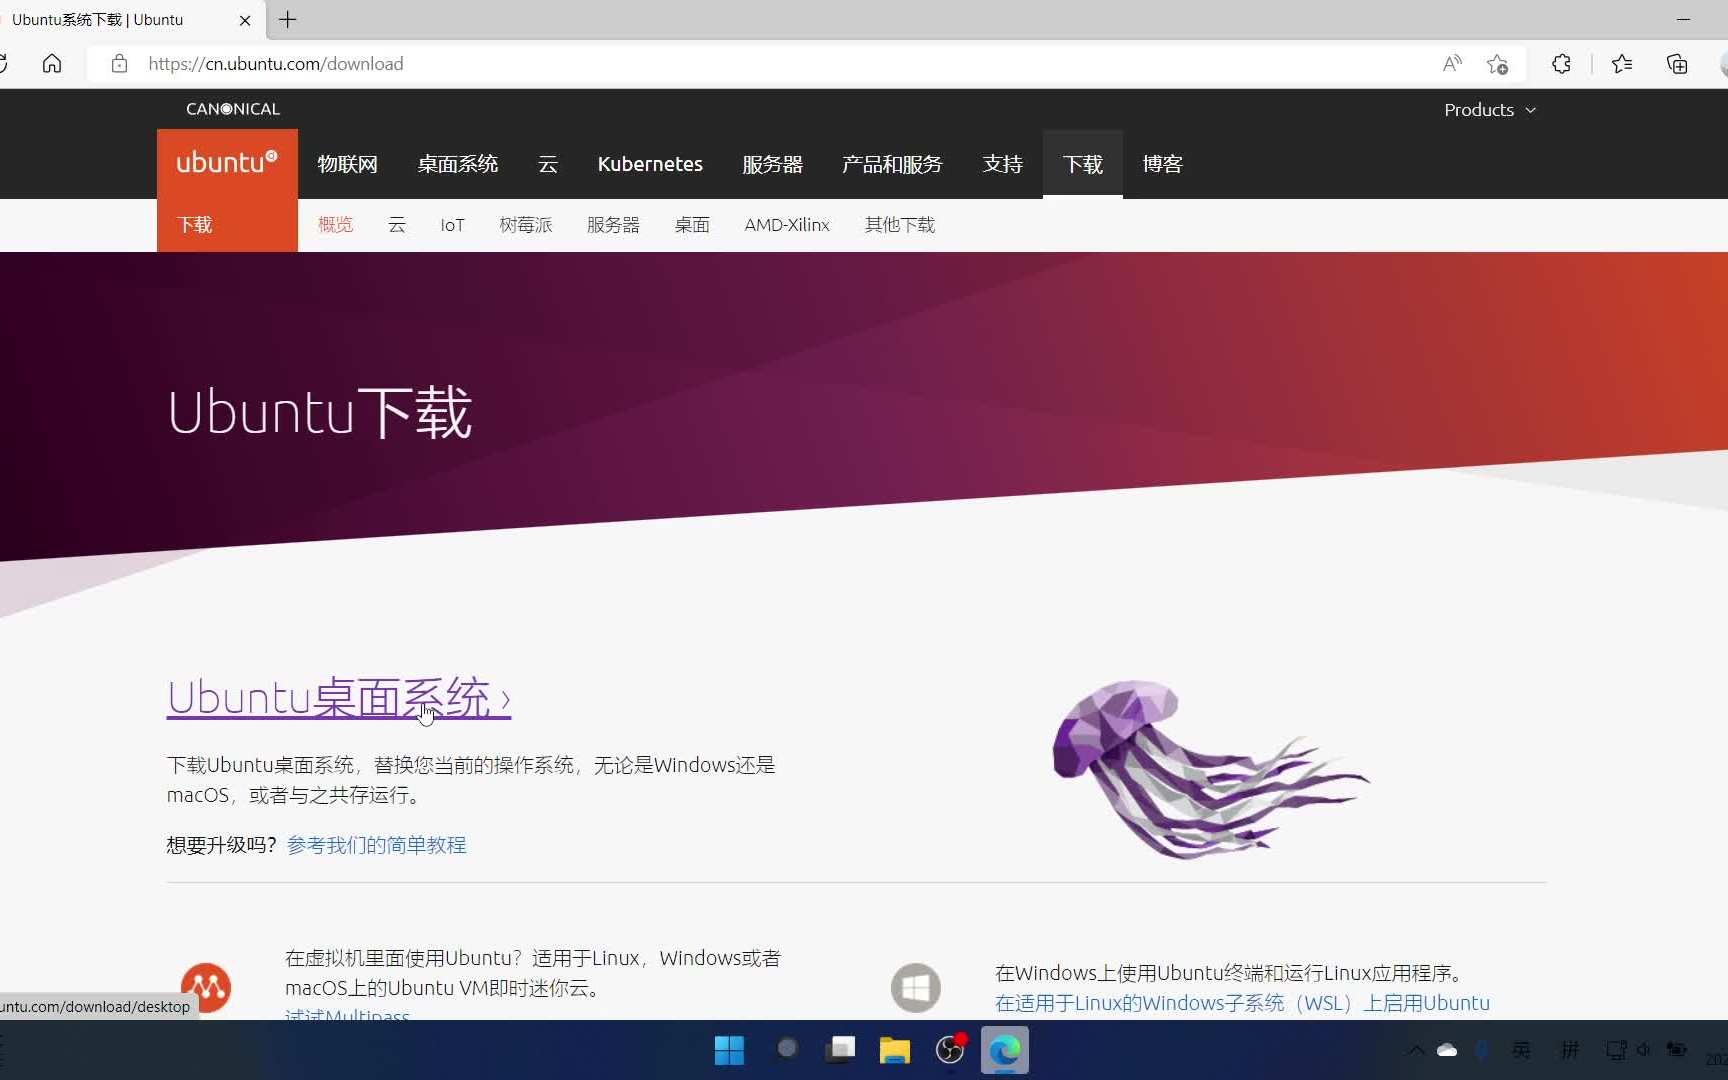Mute the system volume in the tray
The height and width of the screenshot is (1080, 1728).
[1644, 1050]
